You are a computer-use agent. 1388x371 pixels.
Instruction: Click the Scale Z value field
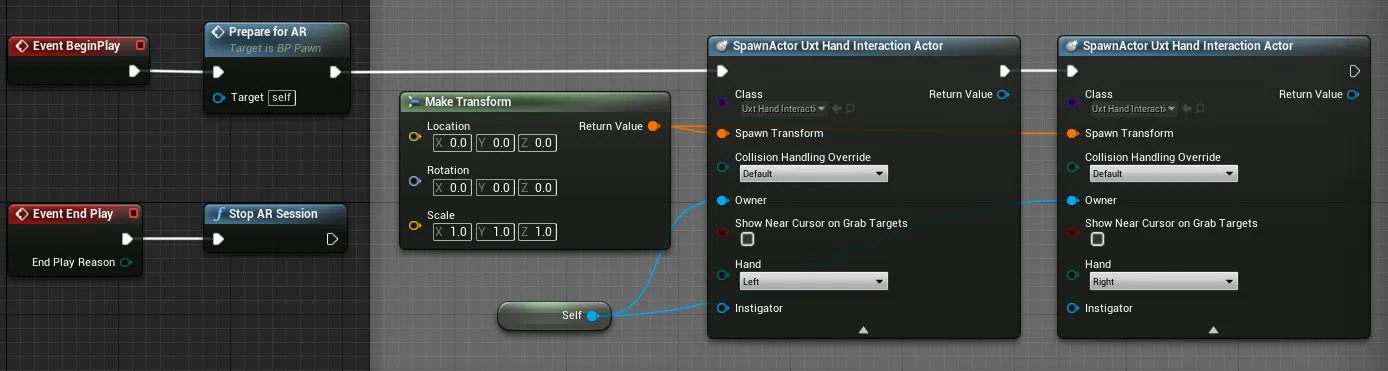537,232
